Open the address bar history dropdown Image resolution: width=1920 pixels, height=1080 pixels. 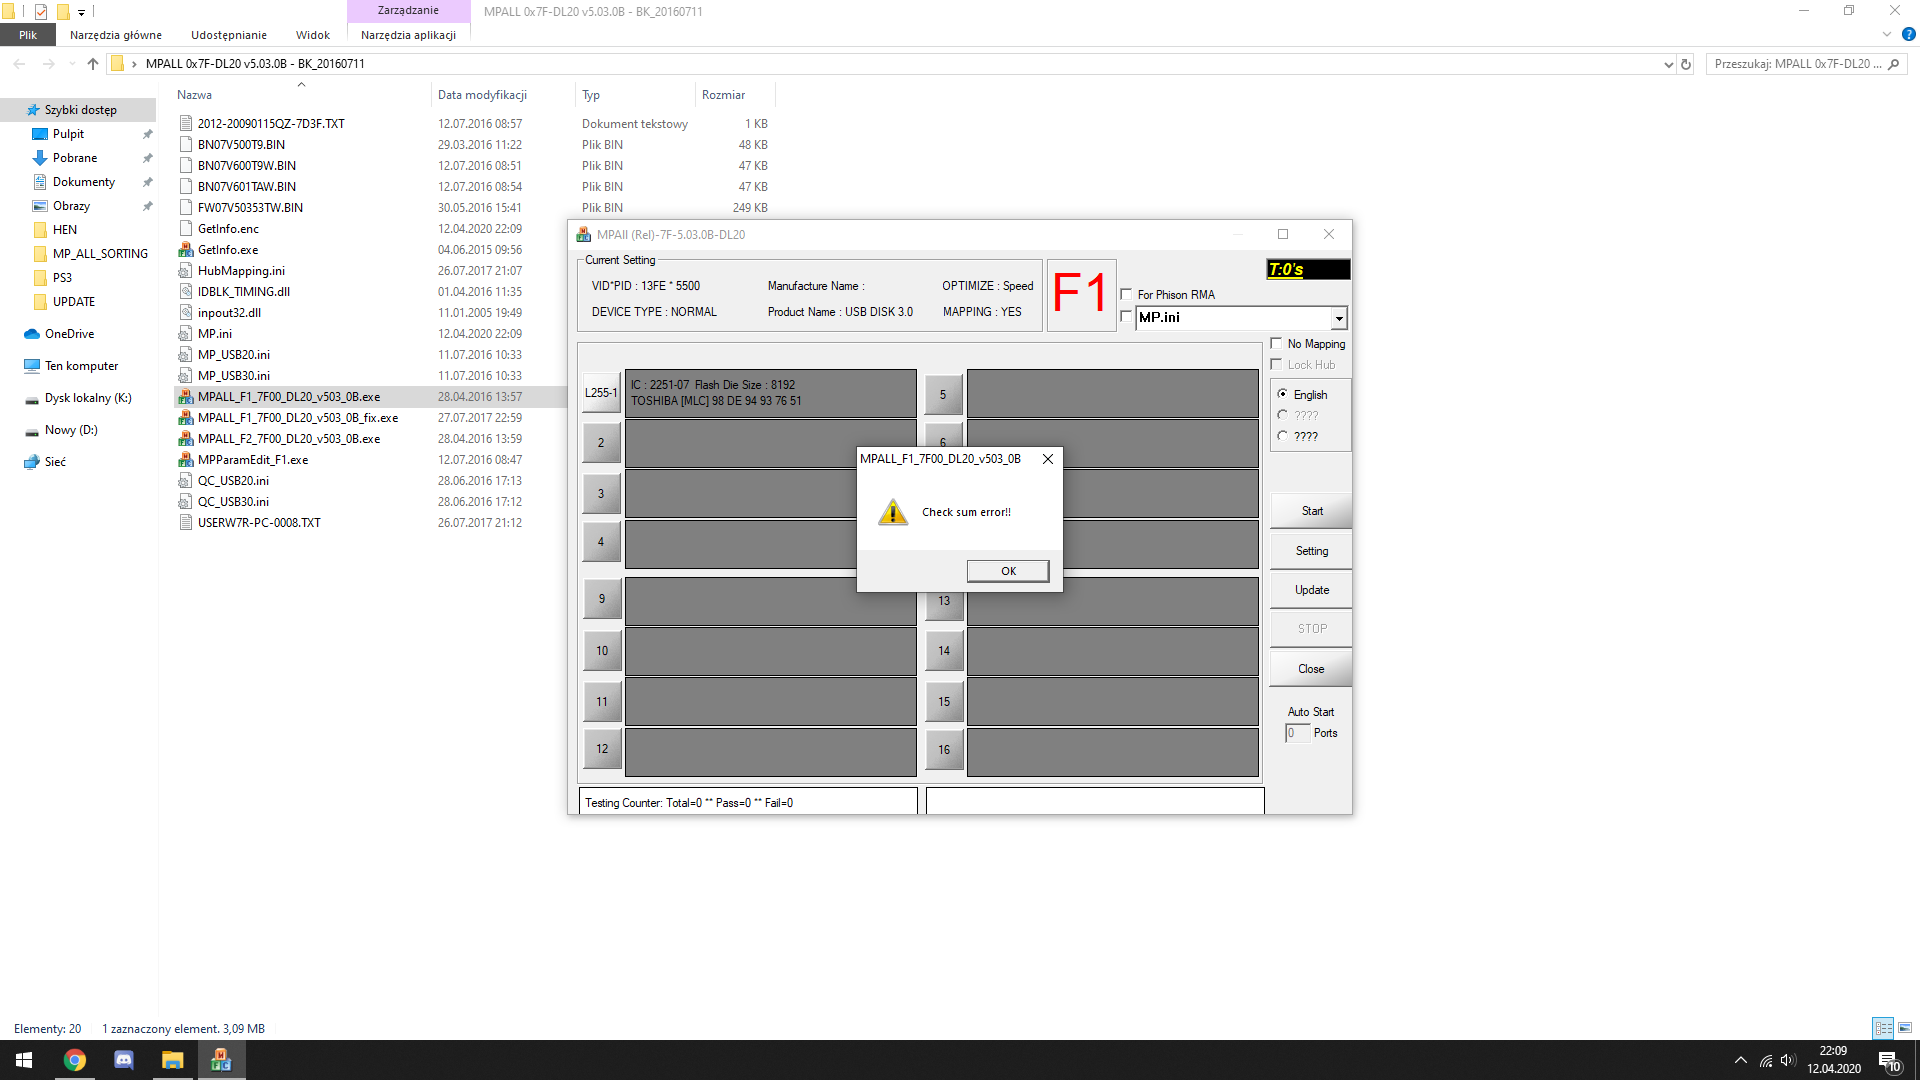(1668, 64)
